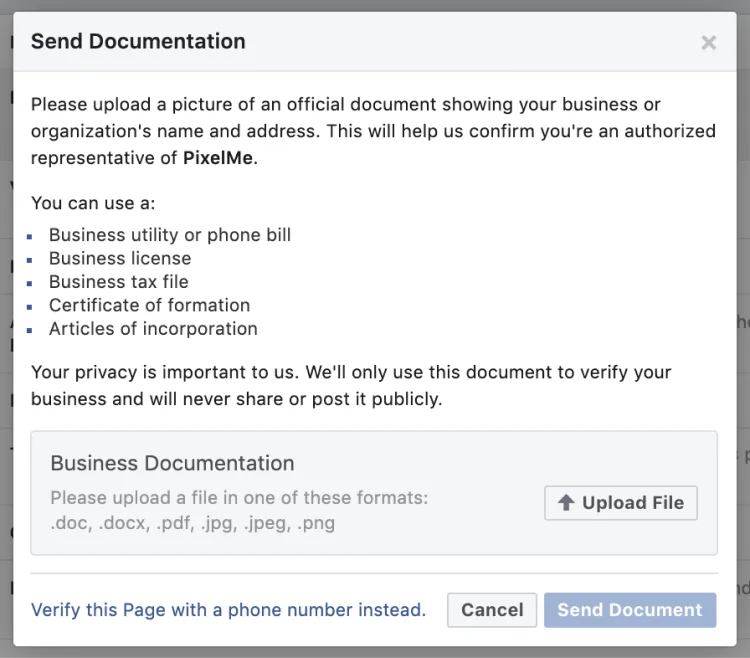
Task: Click 'Articles of incorporation' list item
Action: click(153, 329)
